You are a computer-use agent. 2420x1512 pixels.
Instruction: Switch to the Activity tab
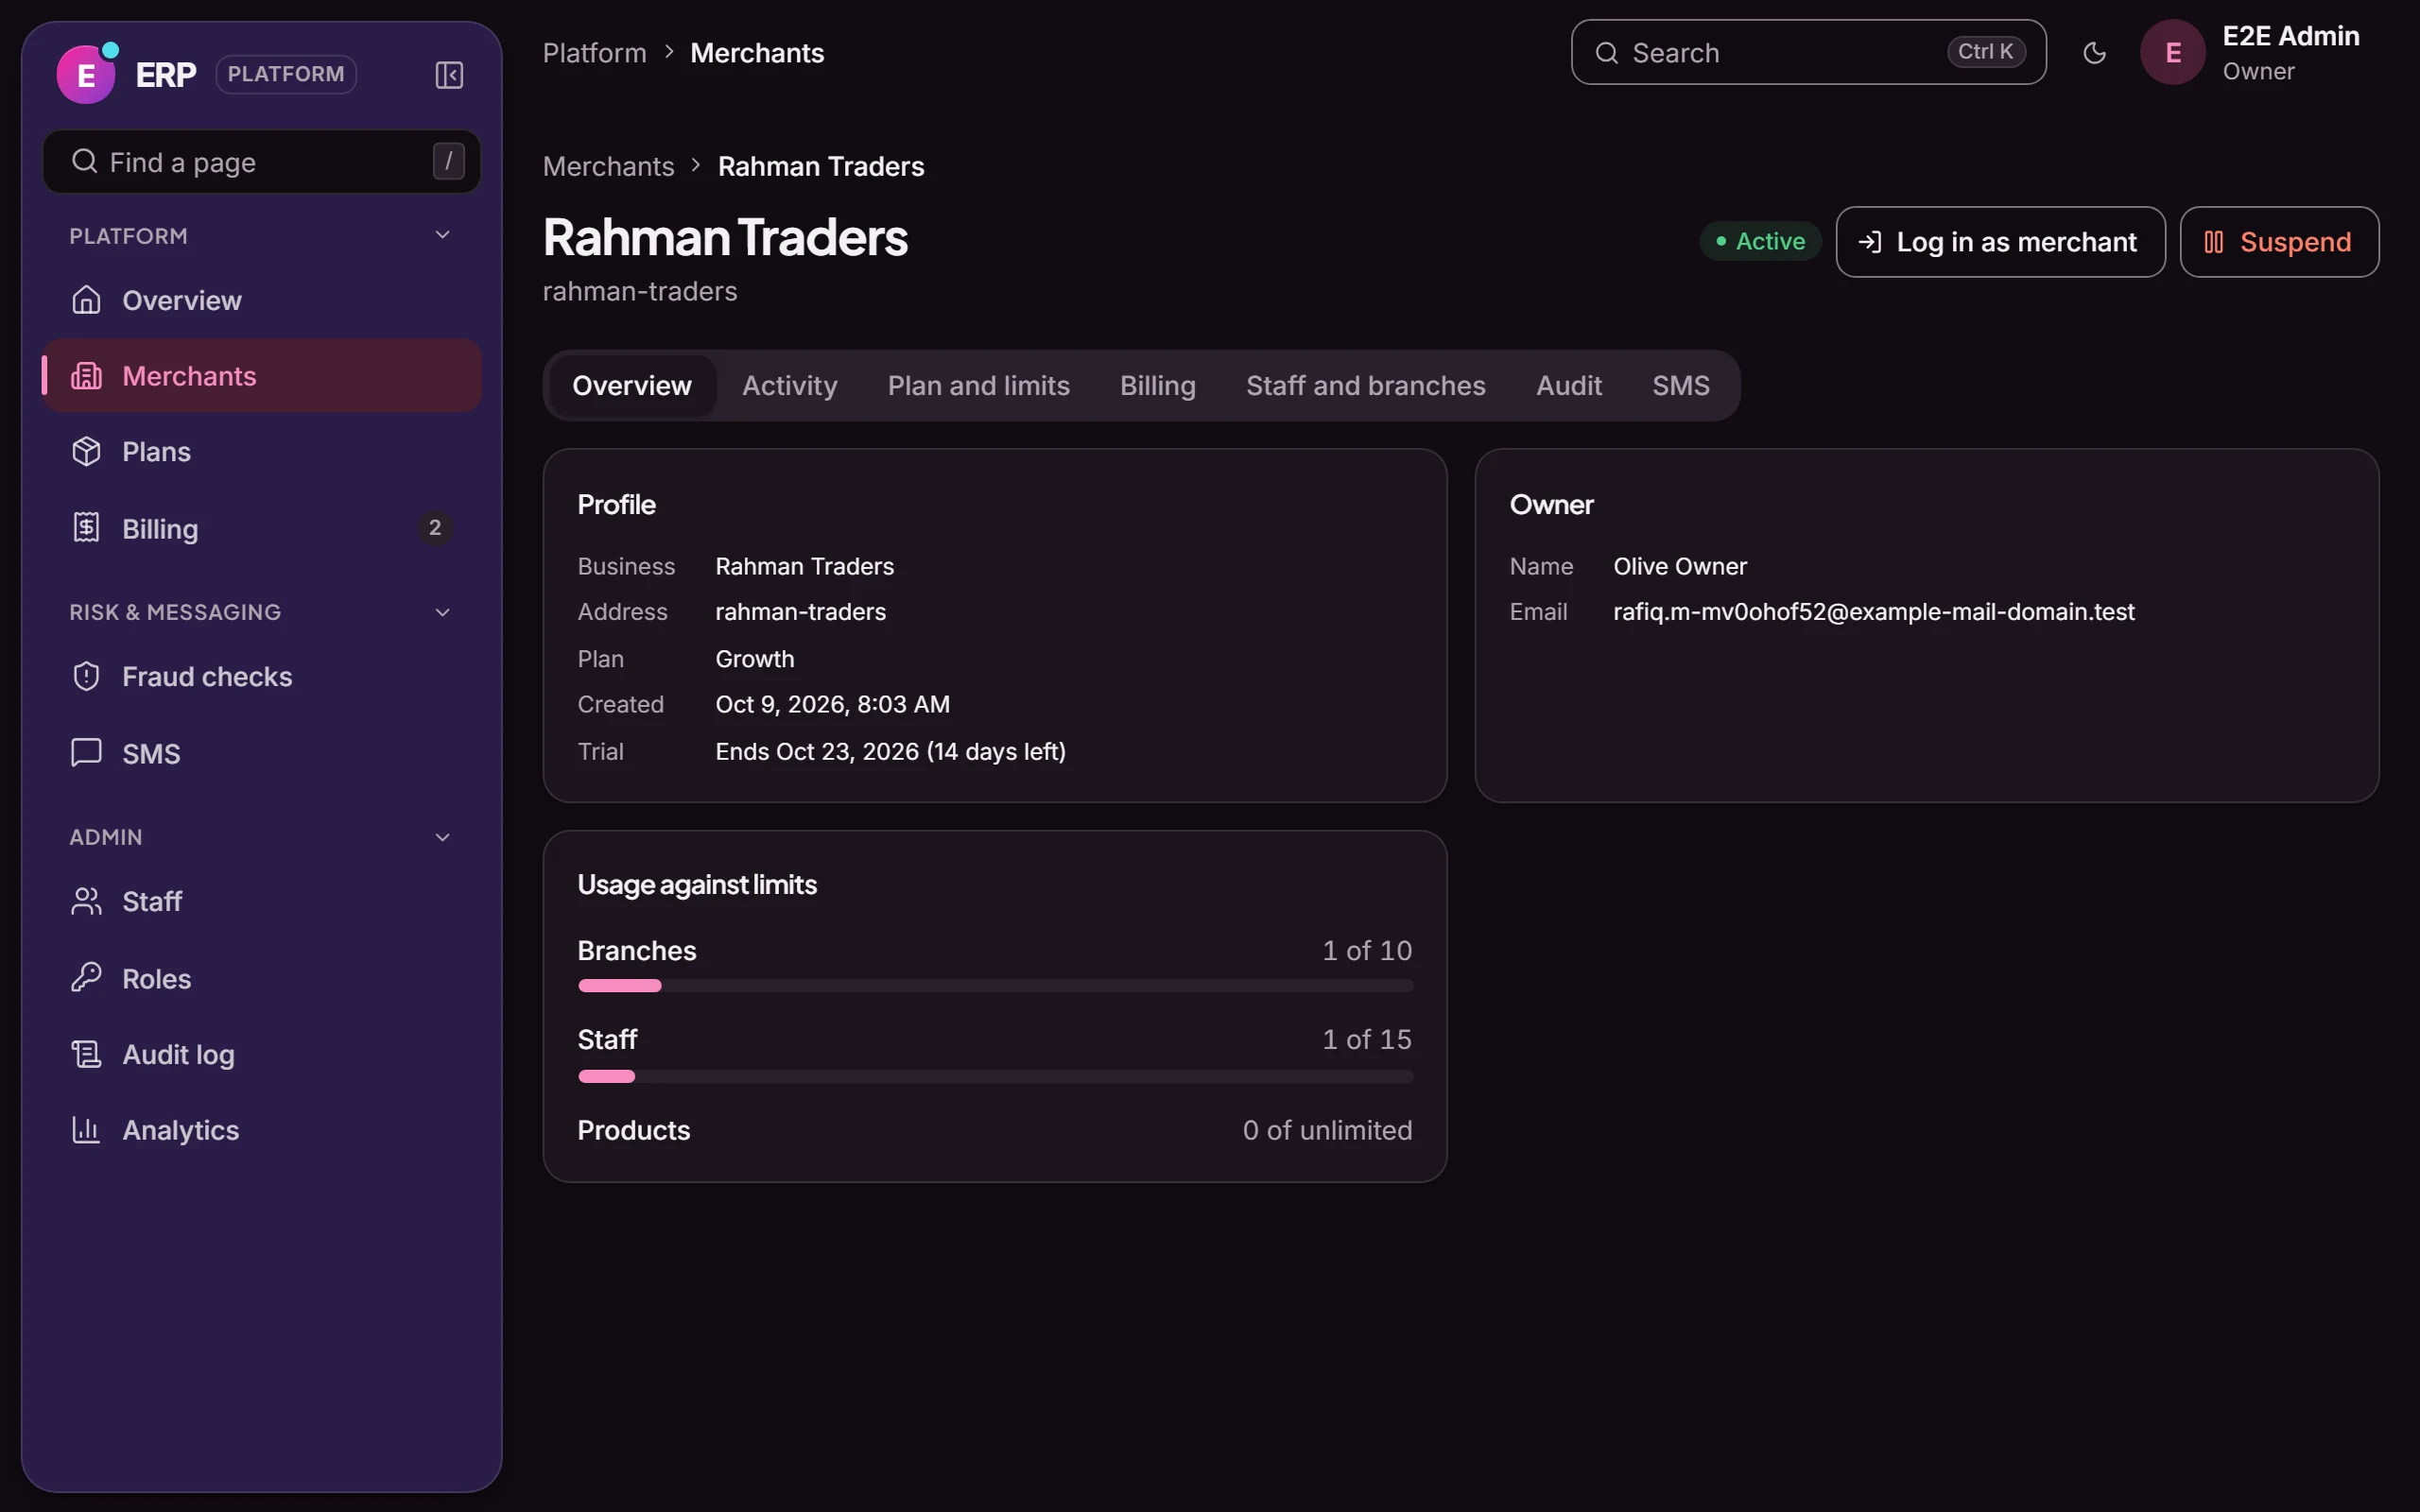(790, 386)
